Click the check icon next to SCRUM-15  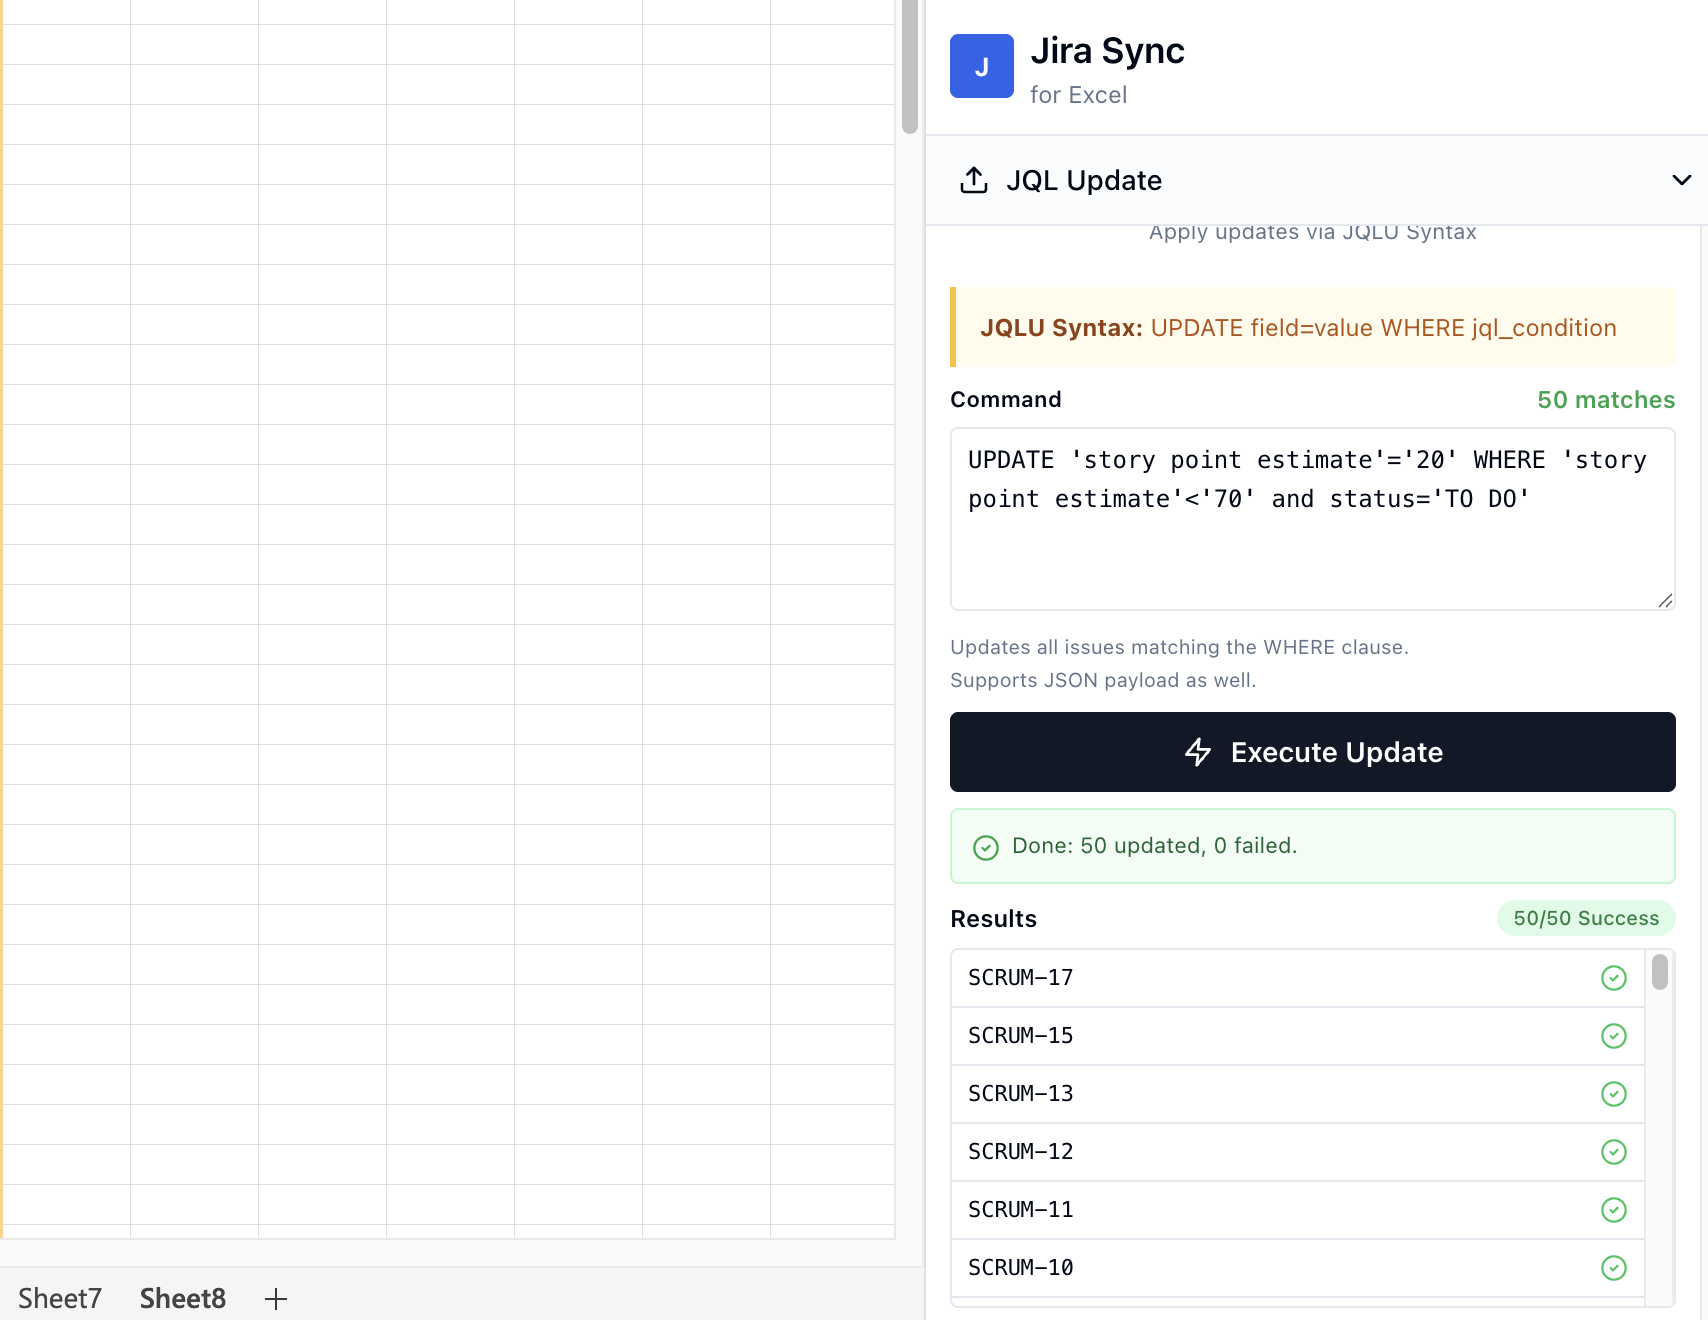point(1614,1036)
